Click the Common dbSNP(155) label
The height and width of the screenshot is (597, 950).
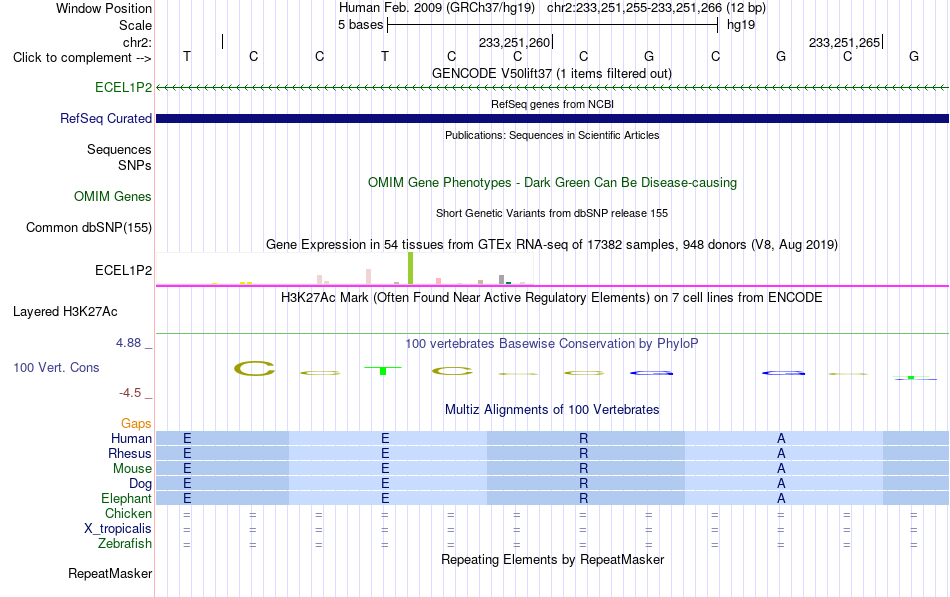(89, 227)
